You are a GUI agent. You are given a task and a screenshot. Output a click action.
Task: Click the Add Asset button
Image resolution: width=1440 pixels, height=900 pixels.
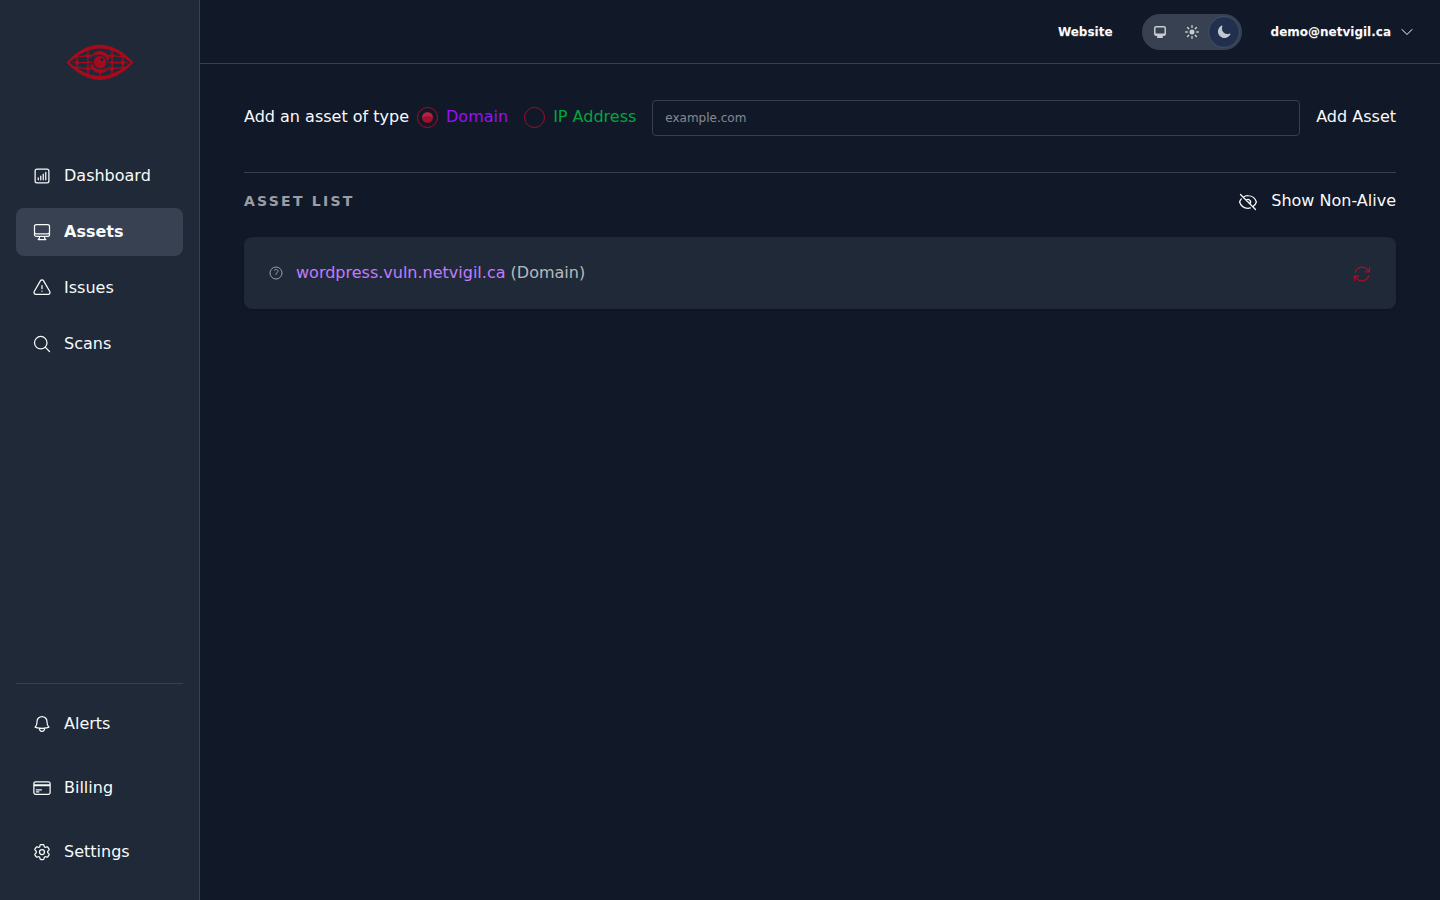point(1355,117)
